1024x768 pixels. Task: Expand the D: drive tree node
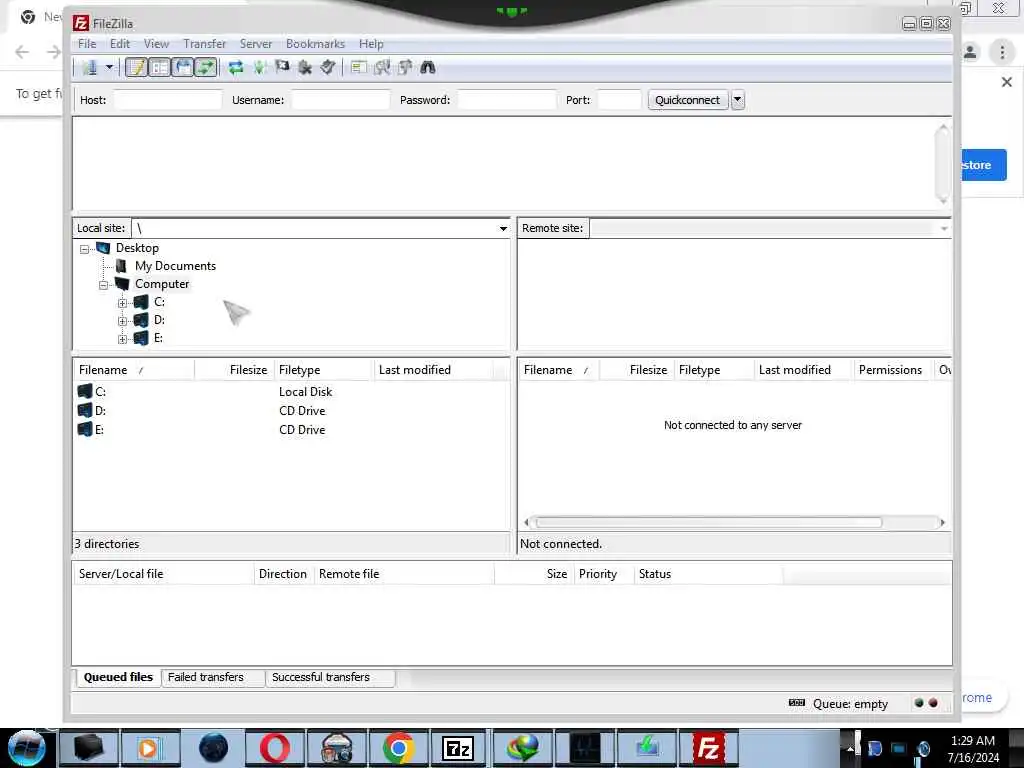pos(122,321)
